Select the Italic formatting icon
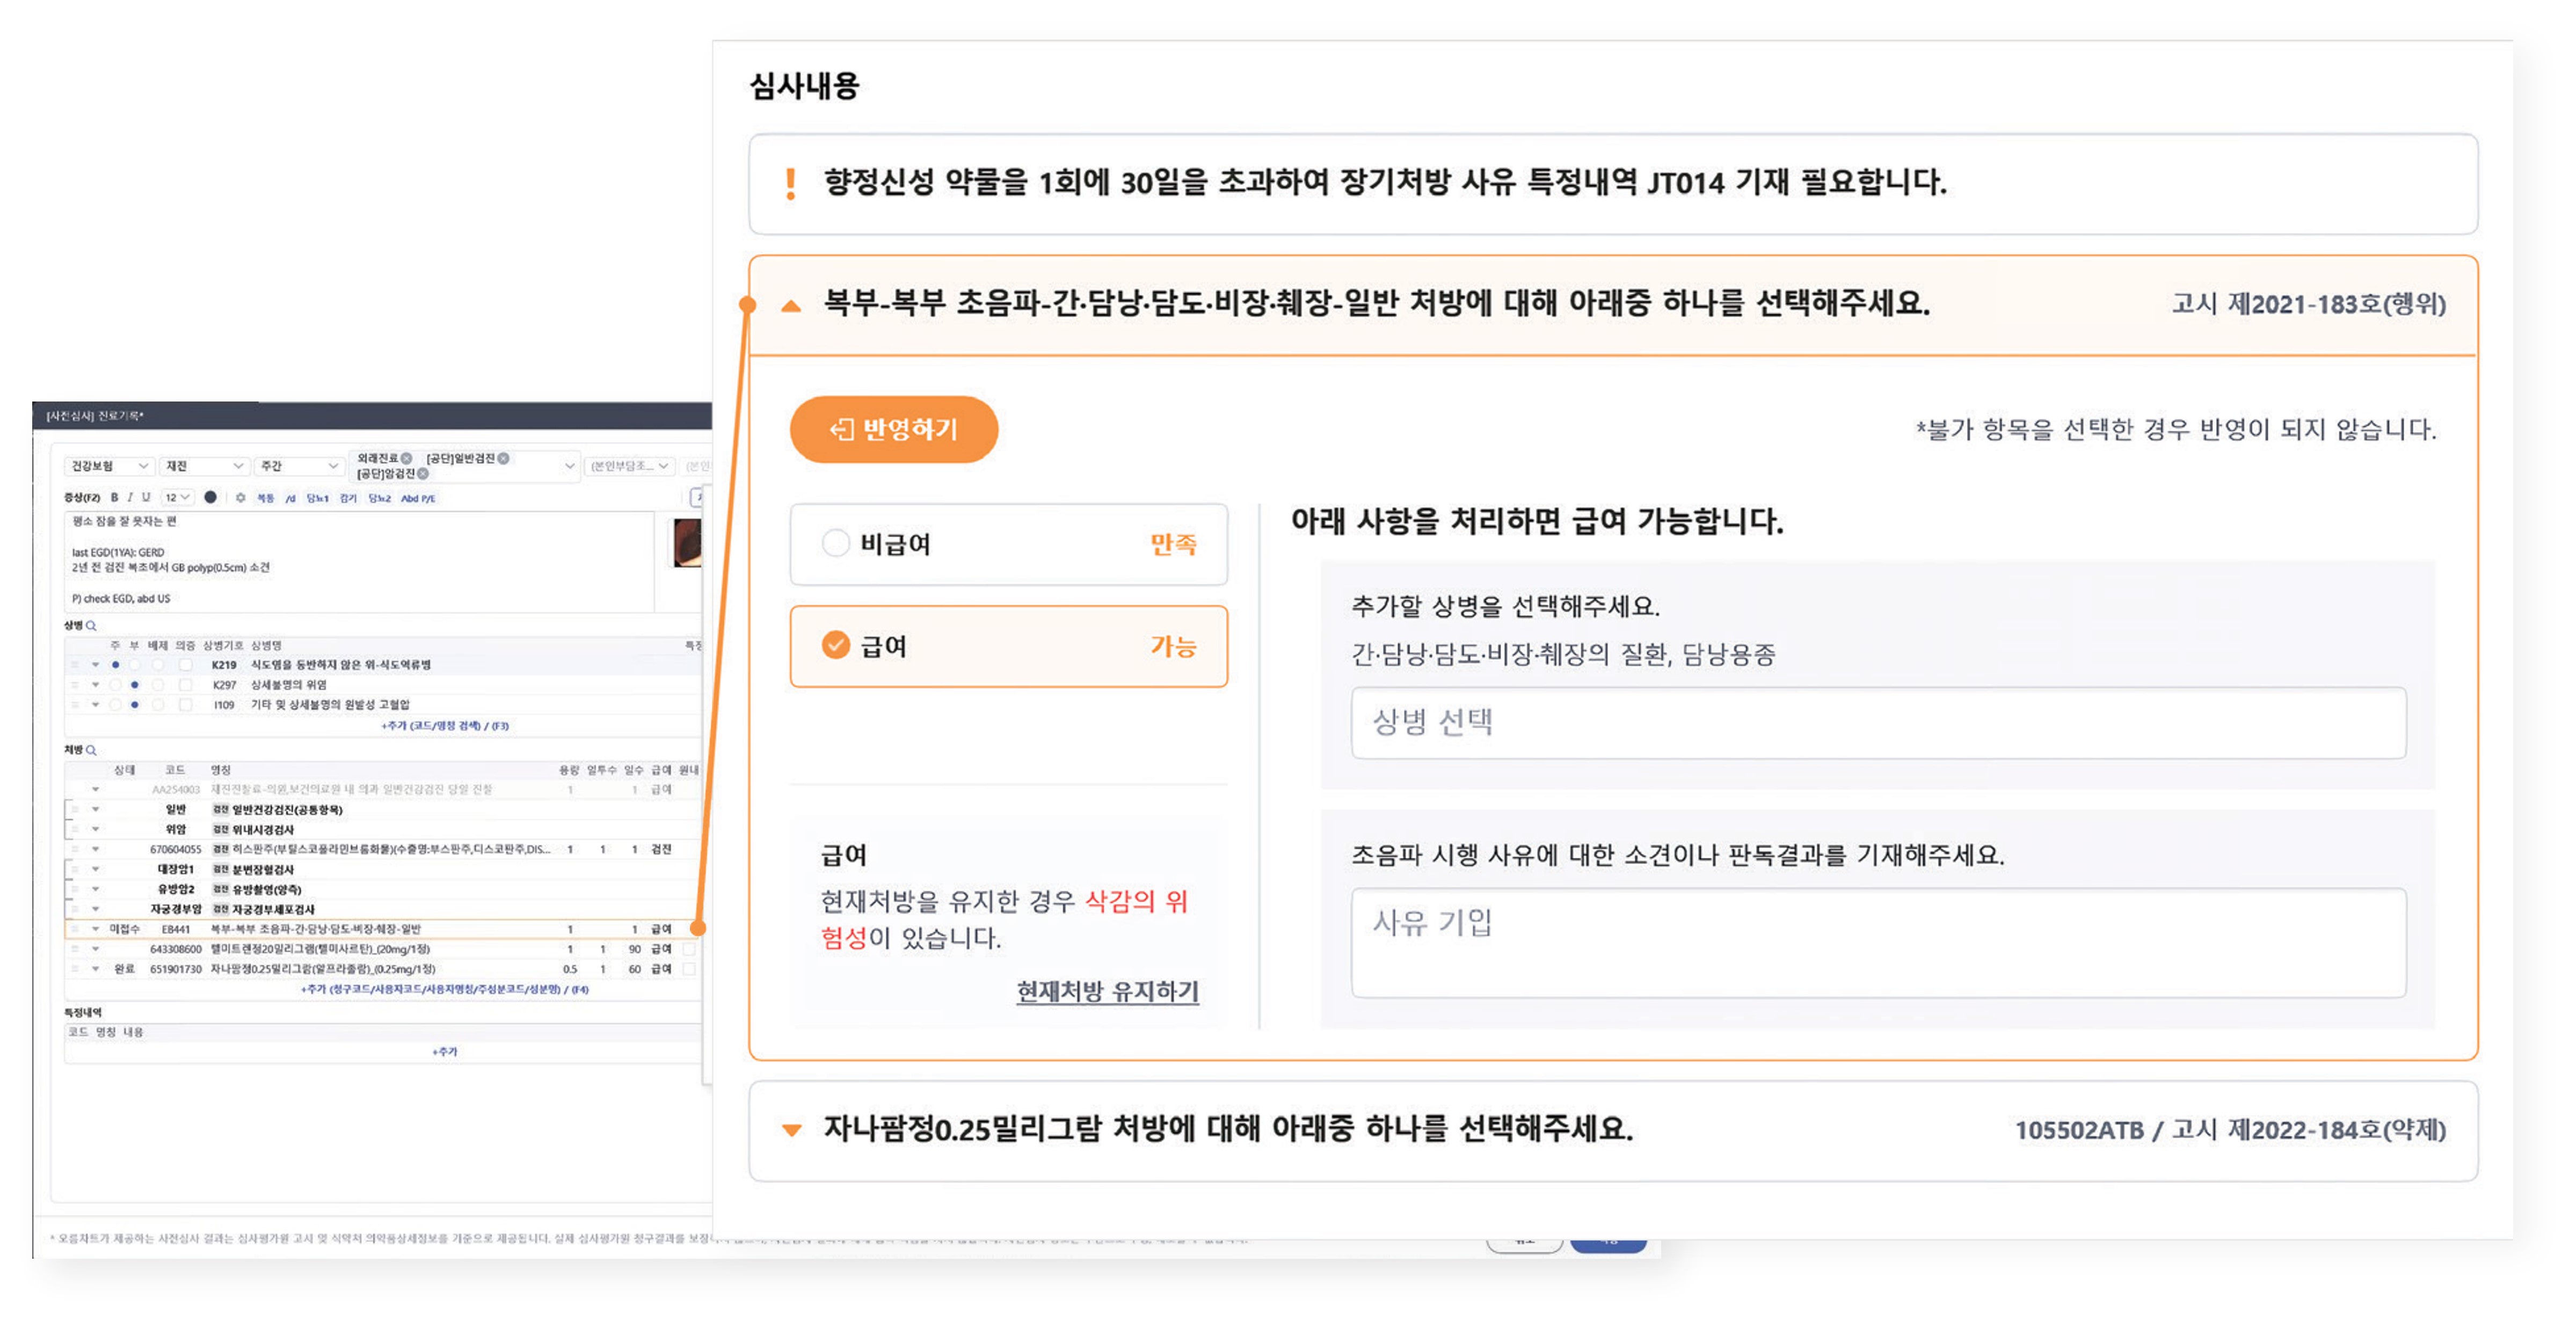 [130, 497]
